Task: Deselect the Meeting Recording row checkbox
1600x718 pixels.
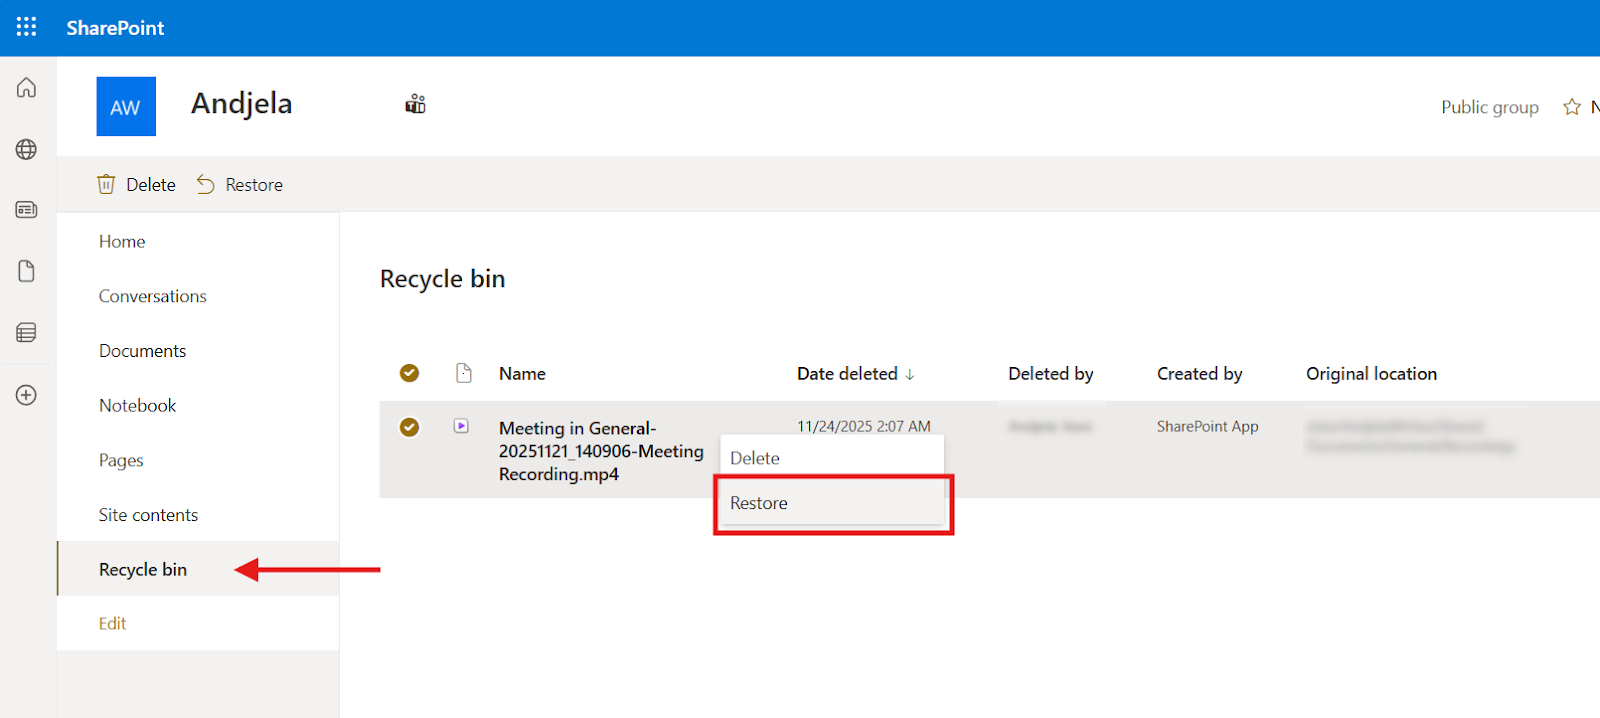Action: click(409, 427)
